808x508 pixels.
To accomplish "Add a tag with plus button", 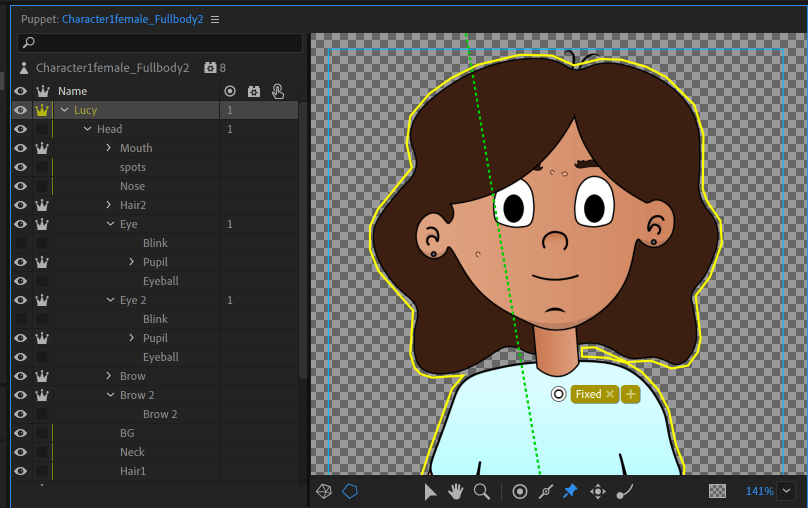I will click(630, 394).
